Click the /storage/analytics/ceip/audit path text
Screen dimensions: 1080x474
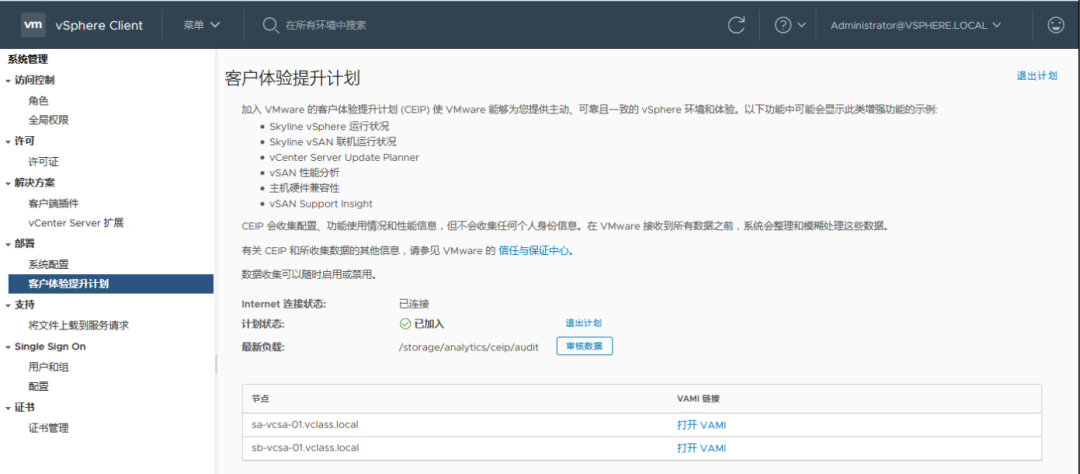click(468, 347)
